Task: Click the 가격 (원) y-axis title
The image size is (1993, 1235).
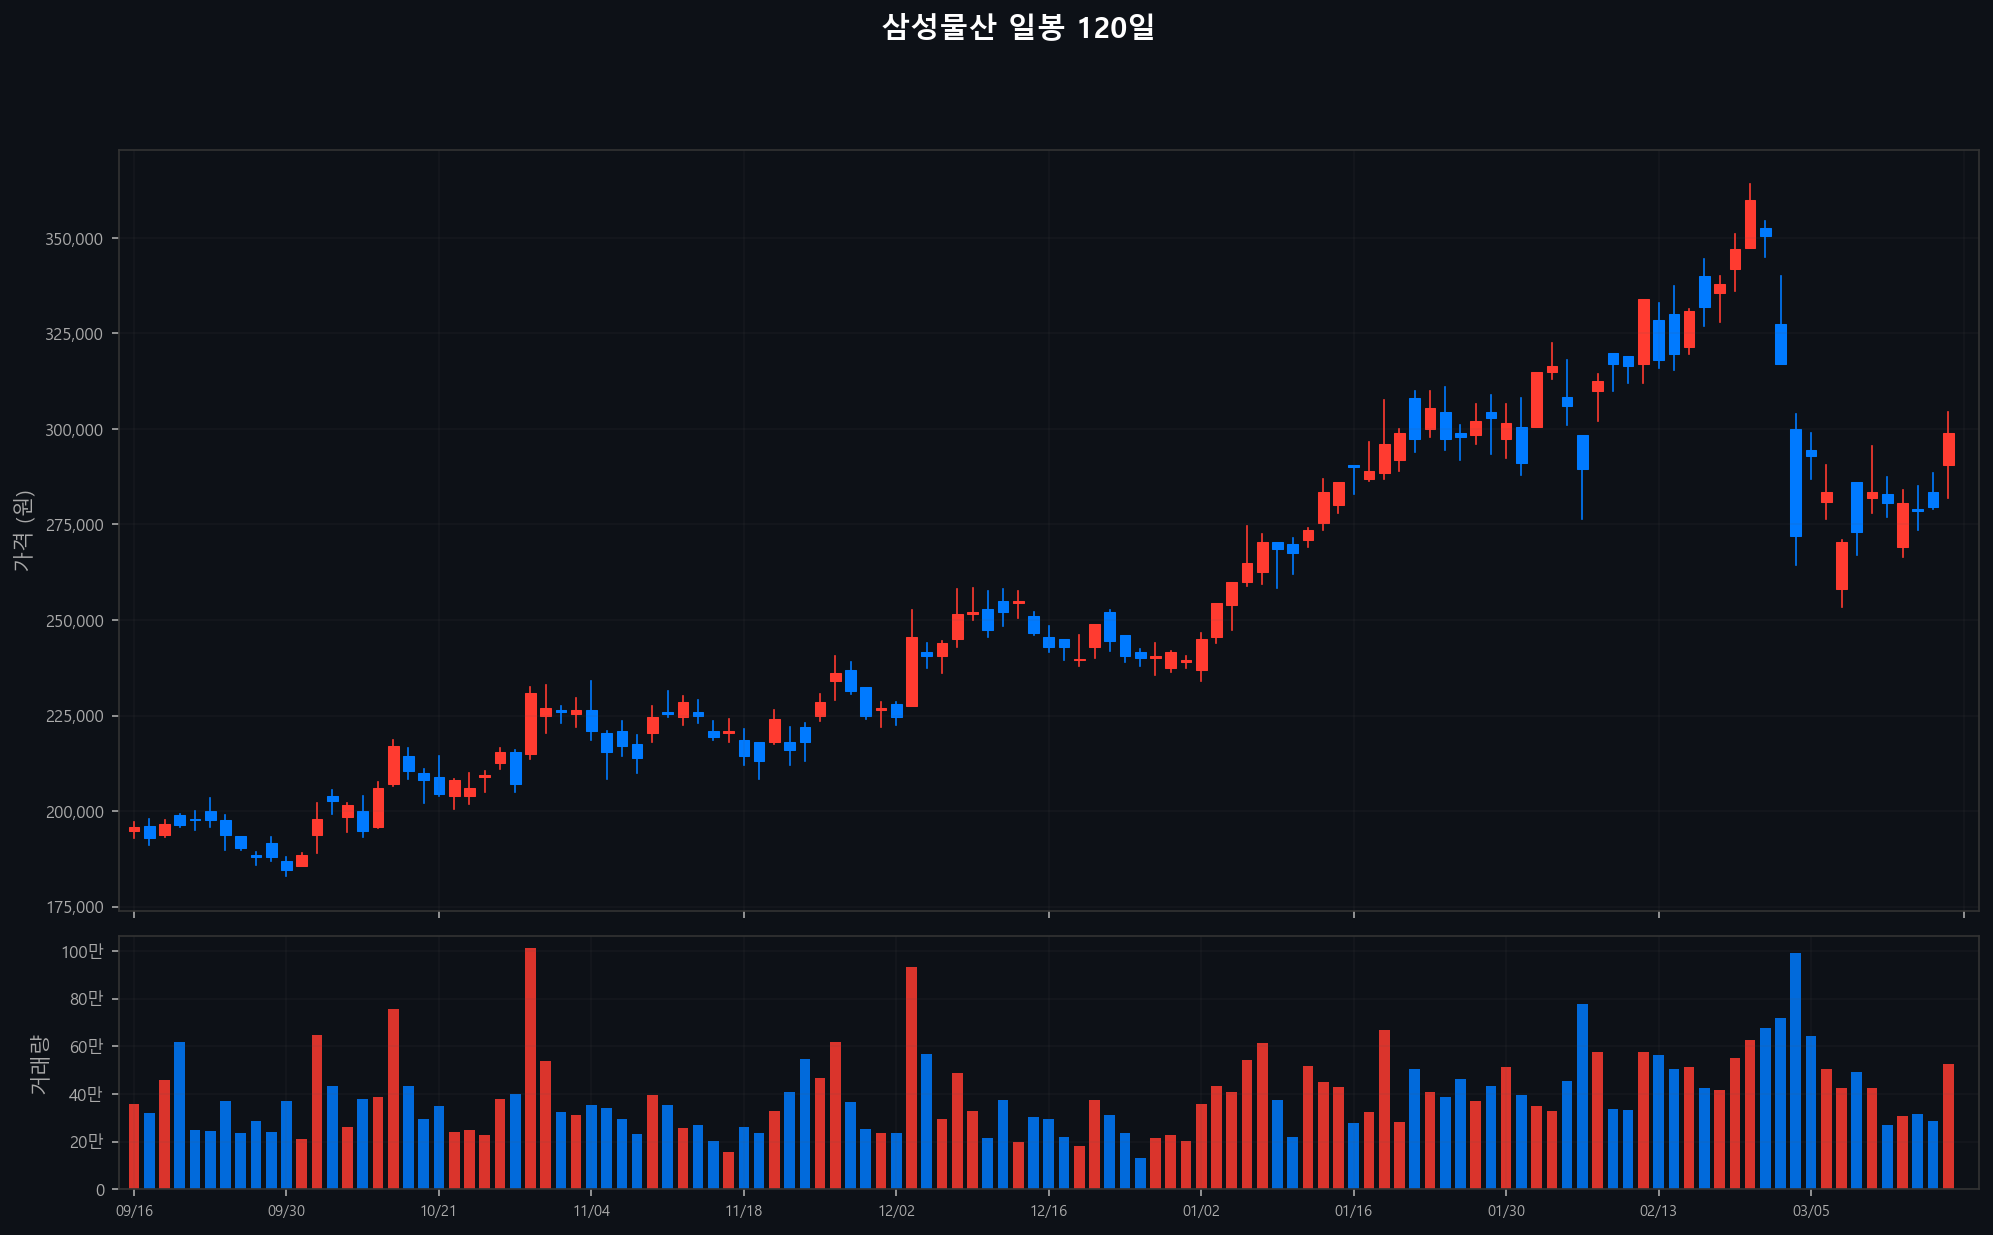Action: coord(23,531)
